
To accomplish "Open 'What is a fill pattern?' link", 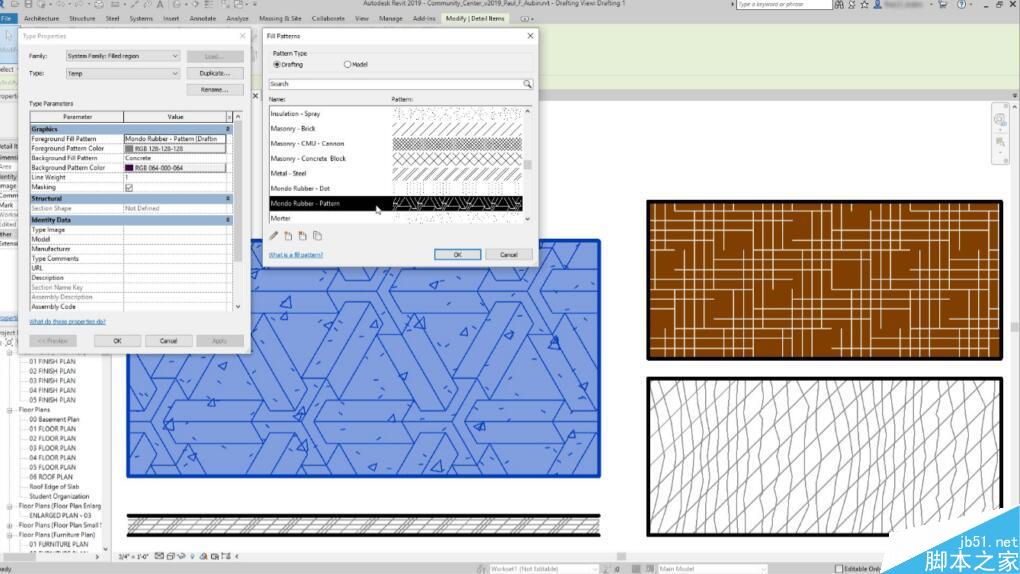I will tap(296, 255).
